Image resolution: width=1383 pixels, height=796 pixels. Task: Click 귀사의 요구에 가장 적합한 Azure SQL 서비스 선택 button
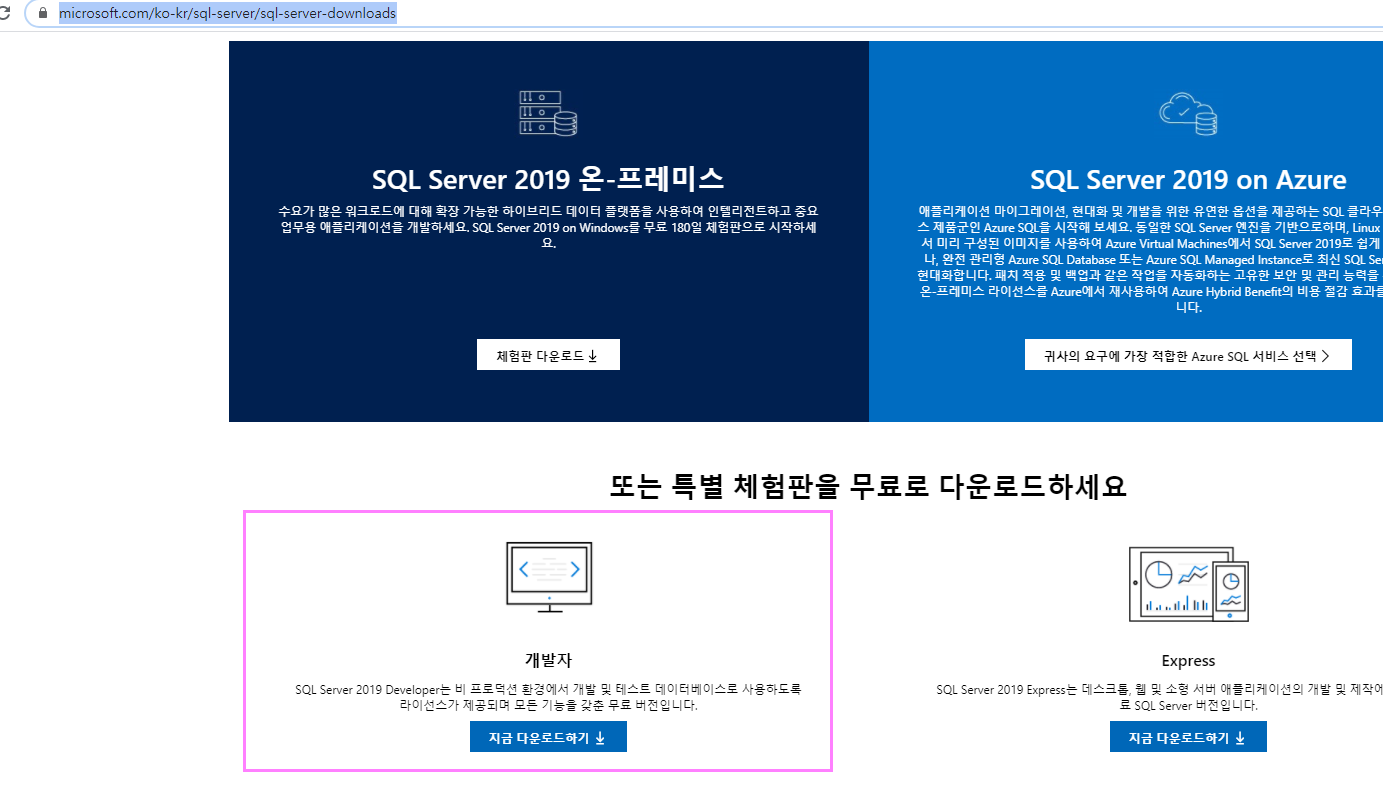coord(1188,355)
